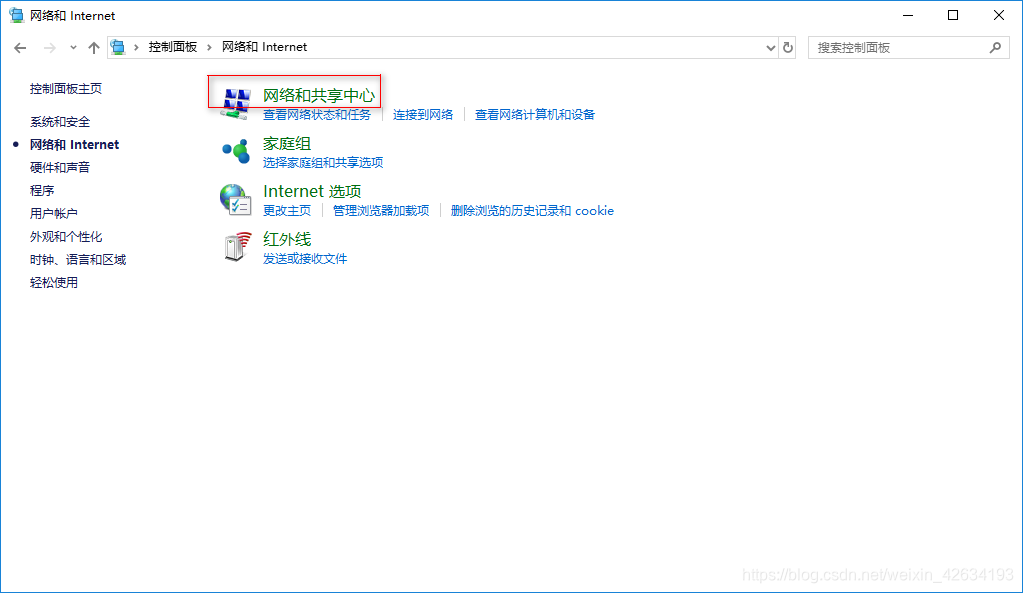
Task: Open the 网络和共享中心 heading link
Action: point(319,95)
